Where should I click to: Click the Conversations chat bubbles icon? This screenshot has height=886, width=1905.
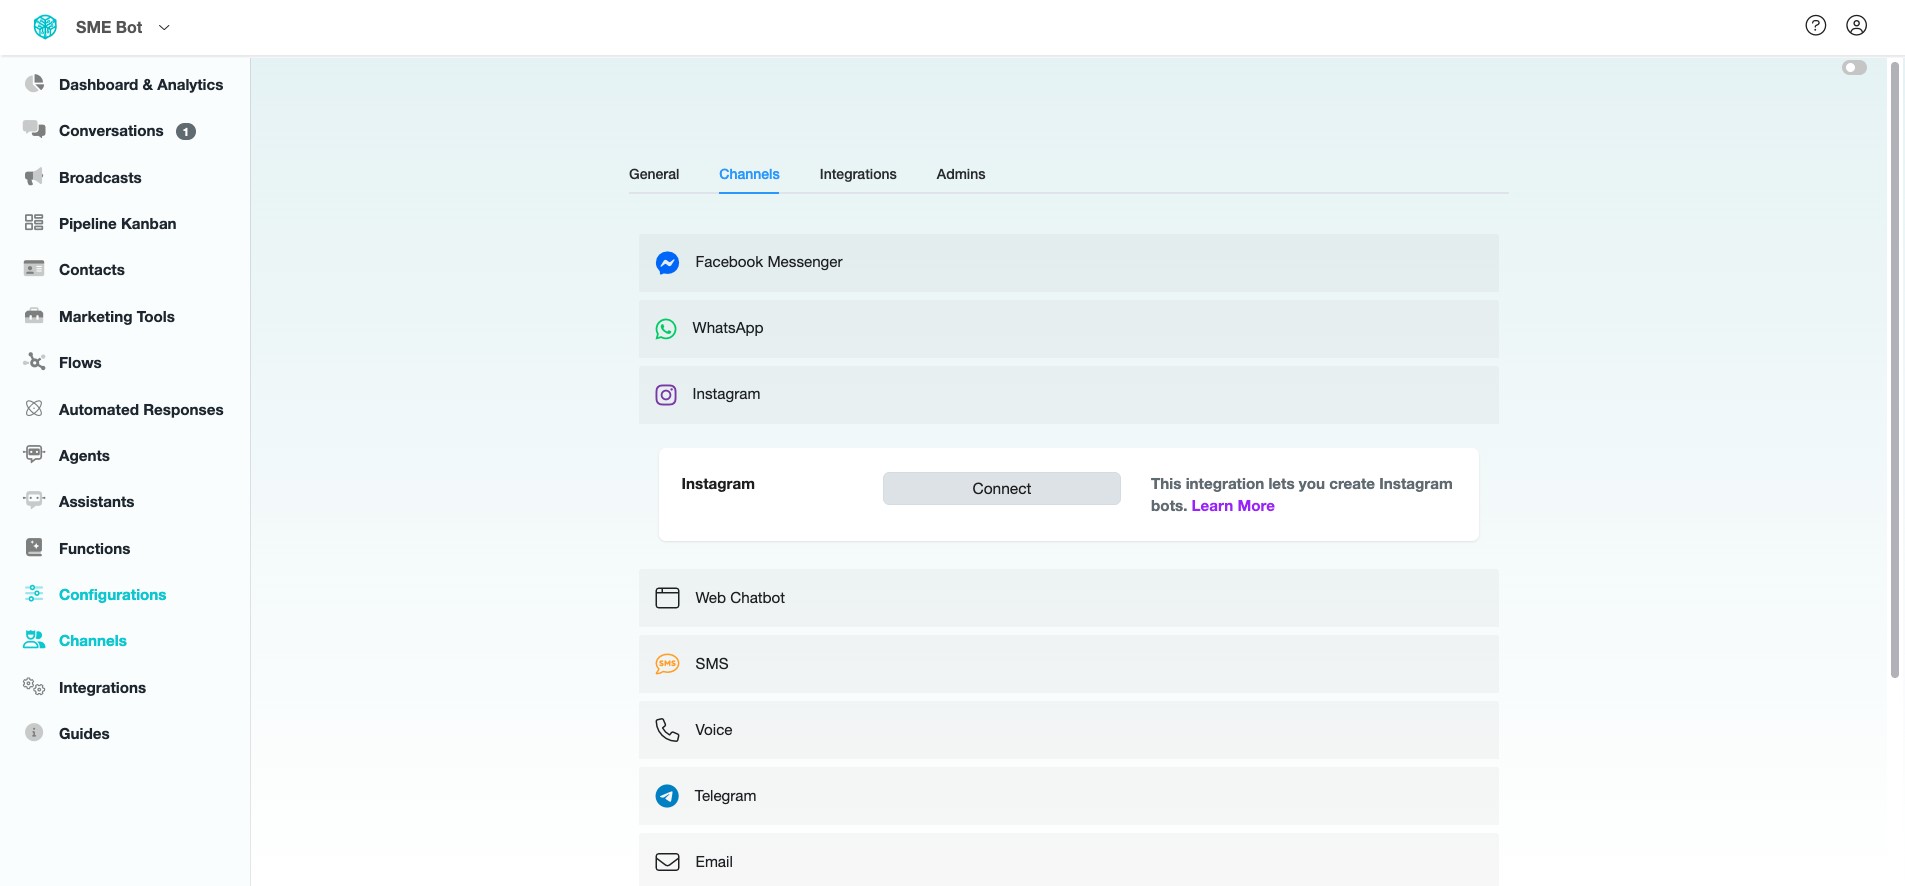35,130
